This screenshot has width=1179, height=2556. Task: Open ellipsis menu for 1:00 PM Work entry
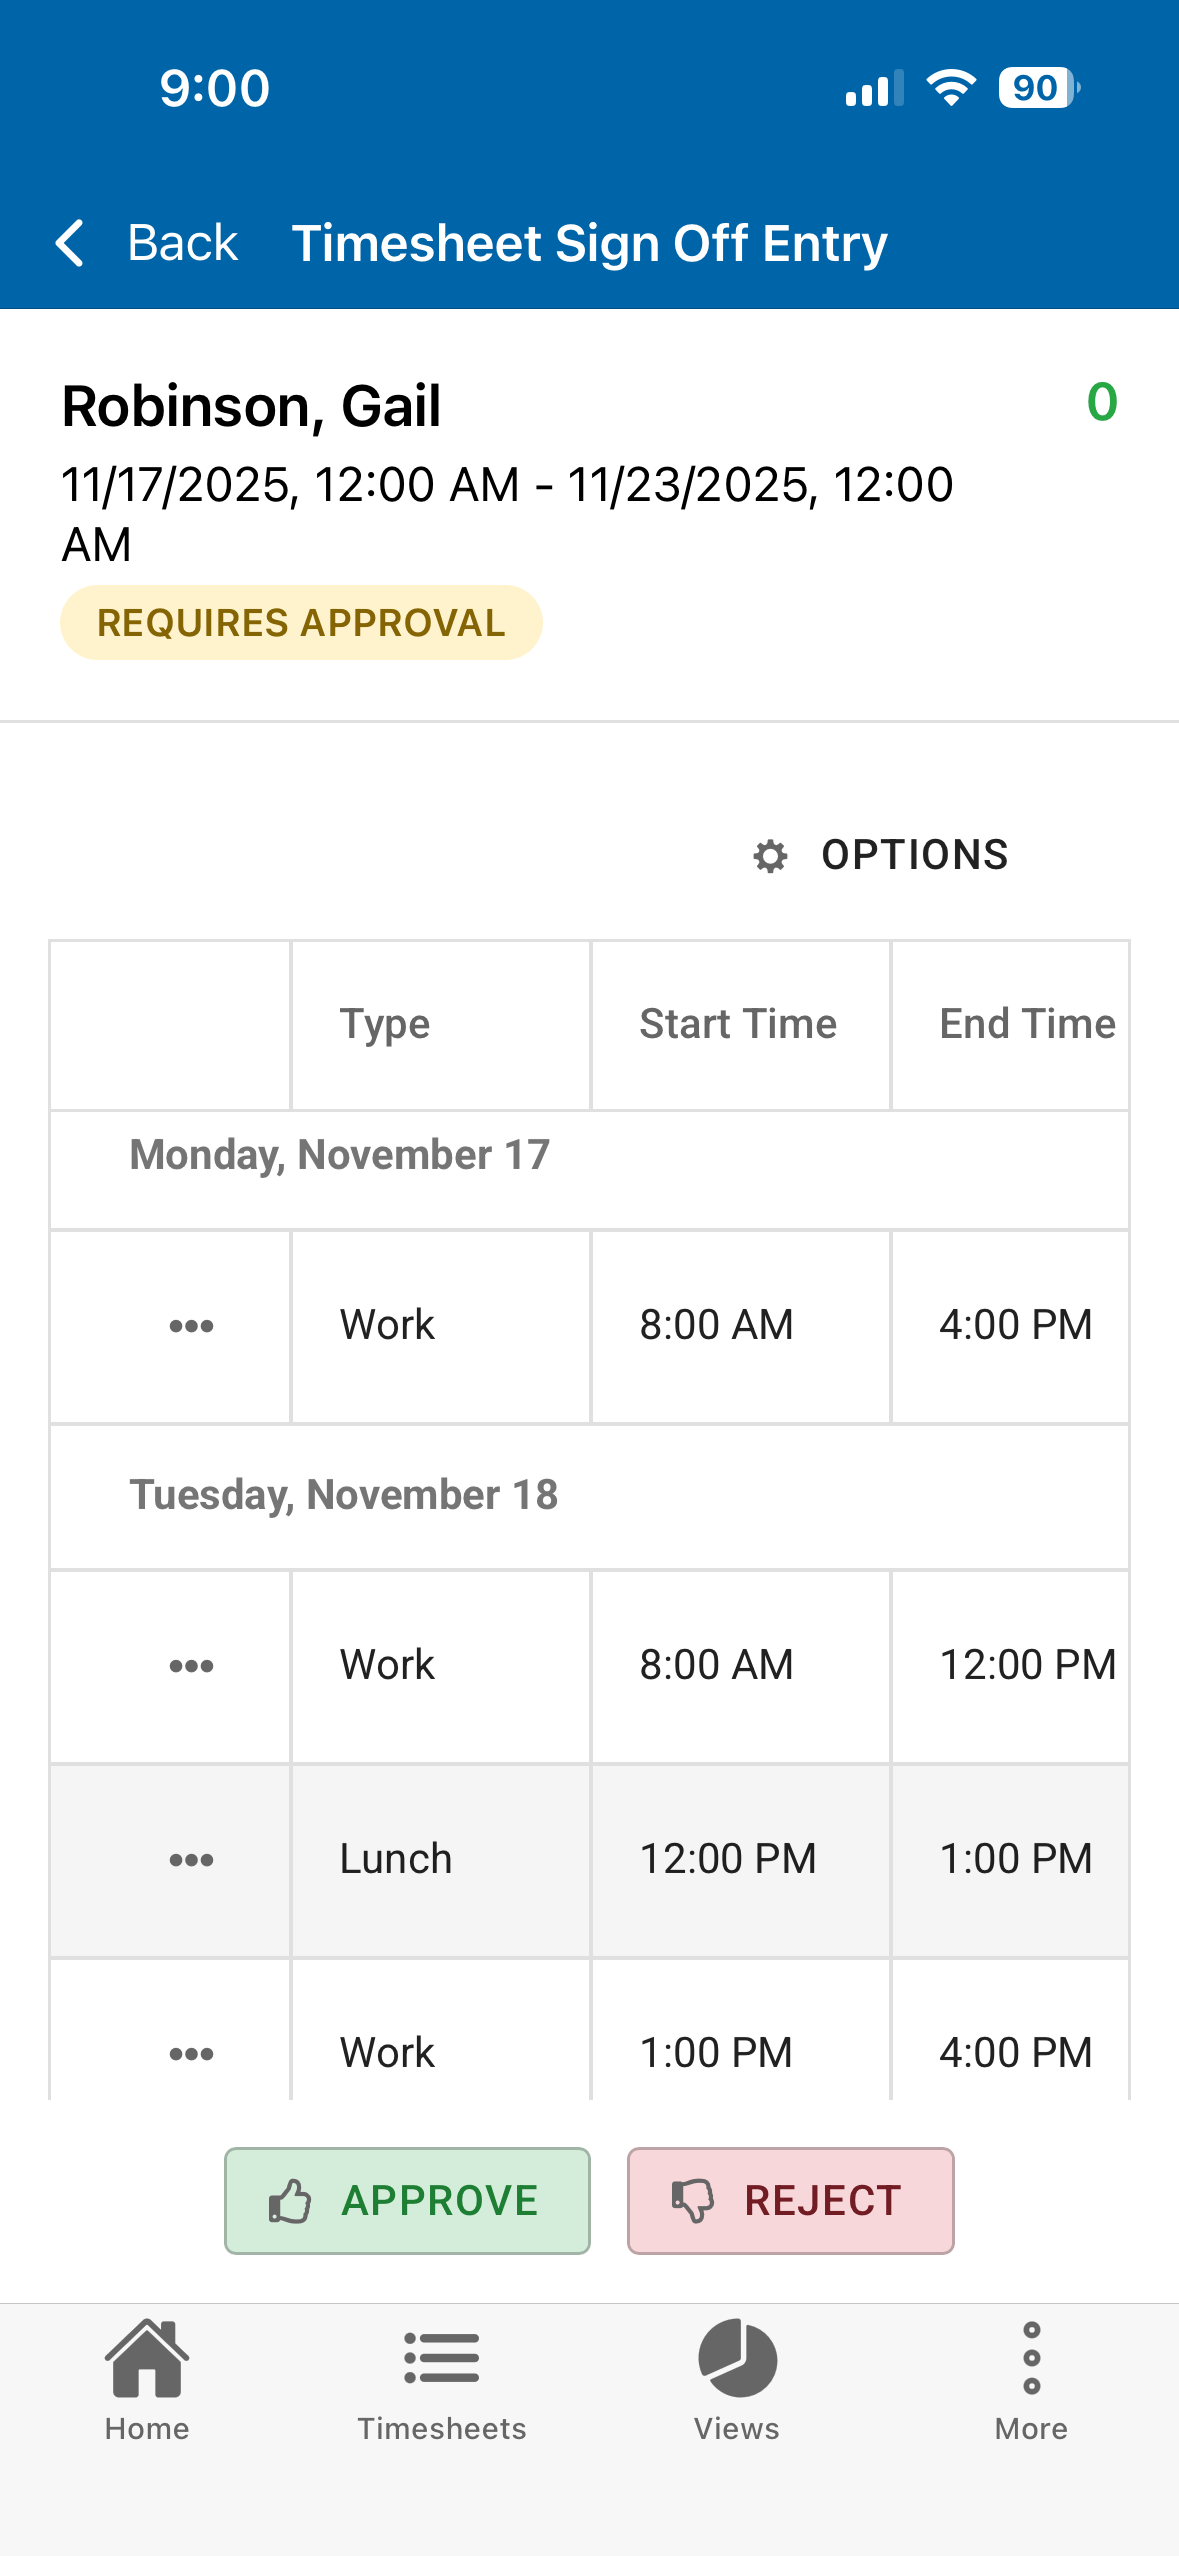[x=191, y=2054]
